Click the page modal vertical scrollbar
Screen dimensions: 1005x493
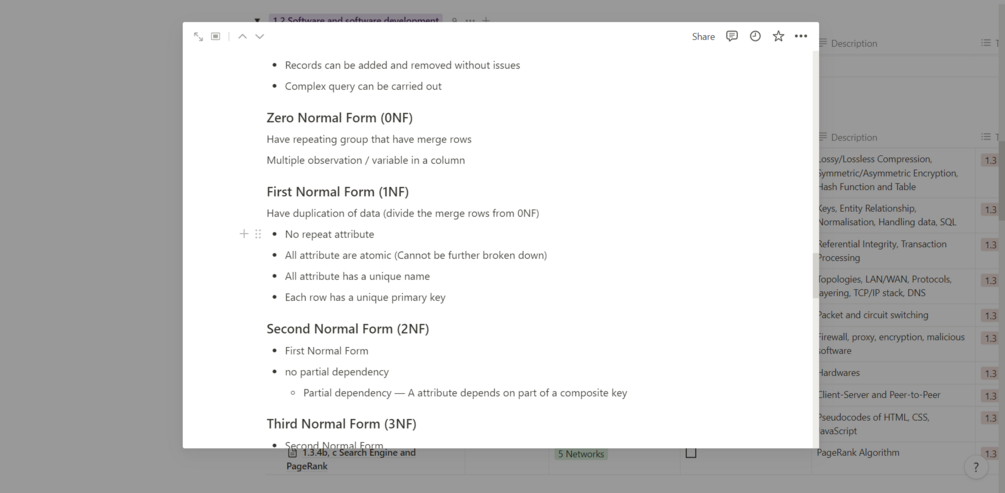(x=815, y=276)
